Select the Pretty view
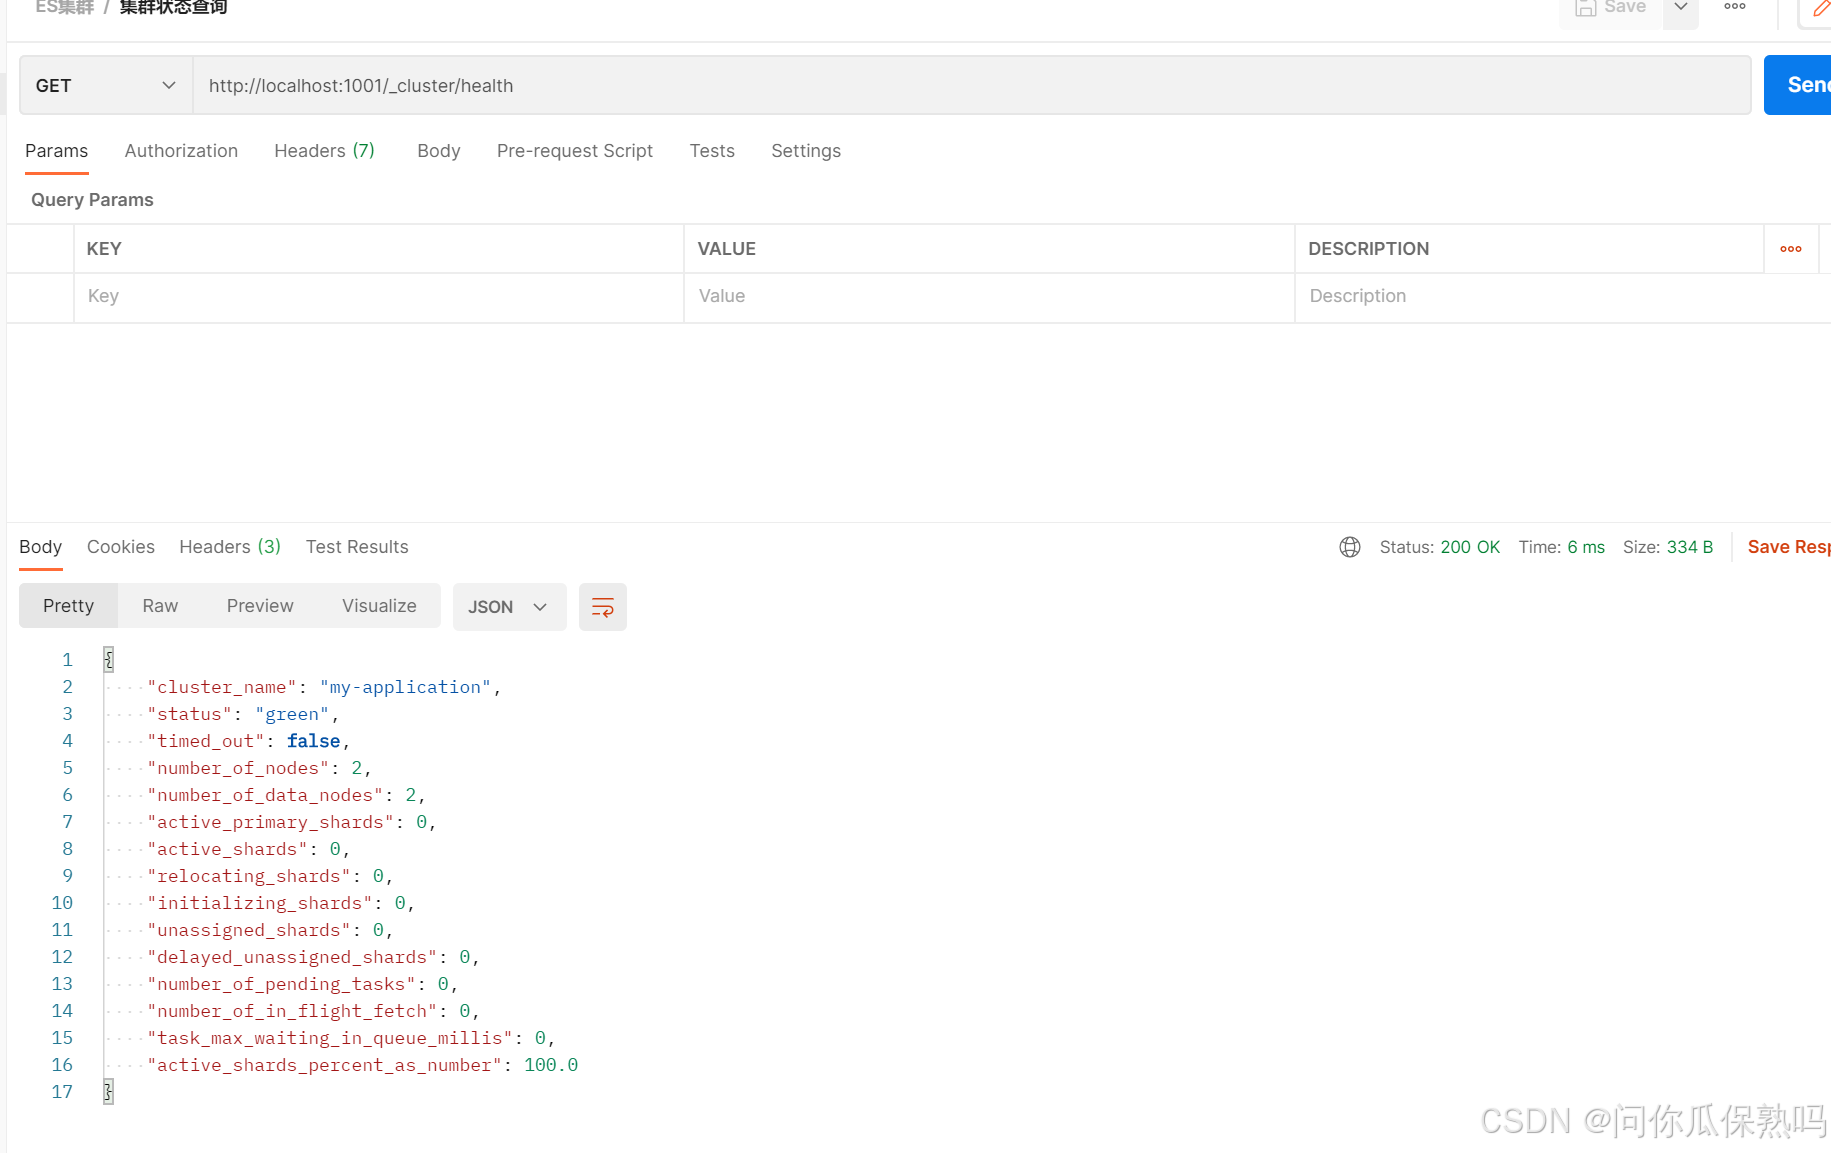The image size is (1831, 1153). click(68, 606)
